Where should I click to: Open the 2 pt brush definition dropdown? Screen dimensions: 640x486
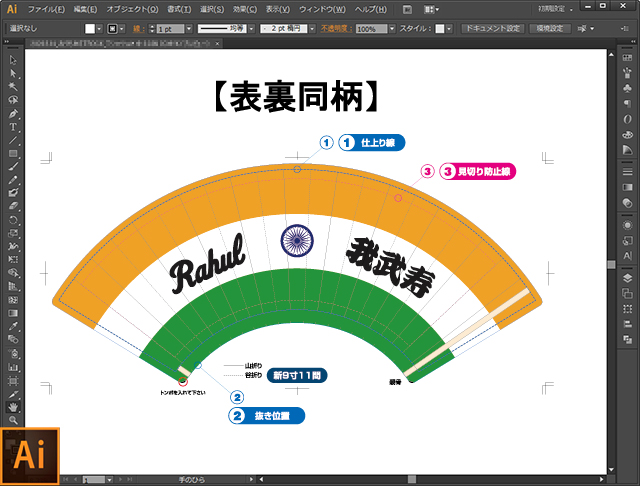312,29
